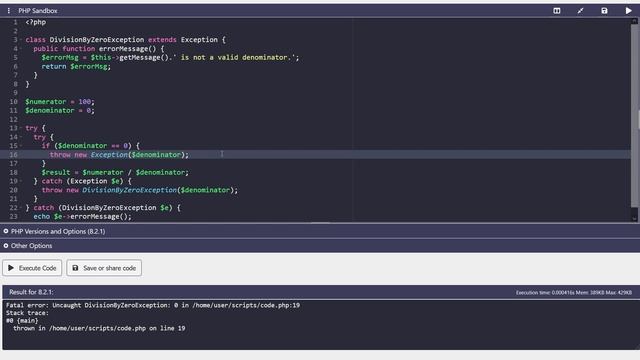Viewport: 640px width, 360px height.
Task: Collapse the outer try fold on line 13
Action: click(x=21, y=128)
